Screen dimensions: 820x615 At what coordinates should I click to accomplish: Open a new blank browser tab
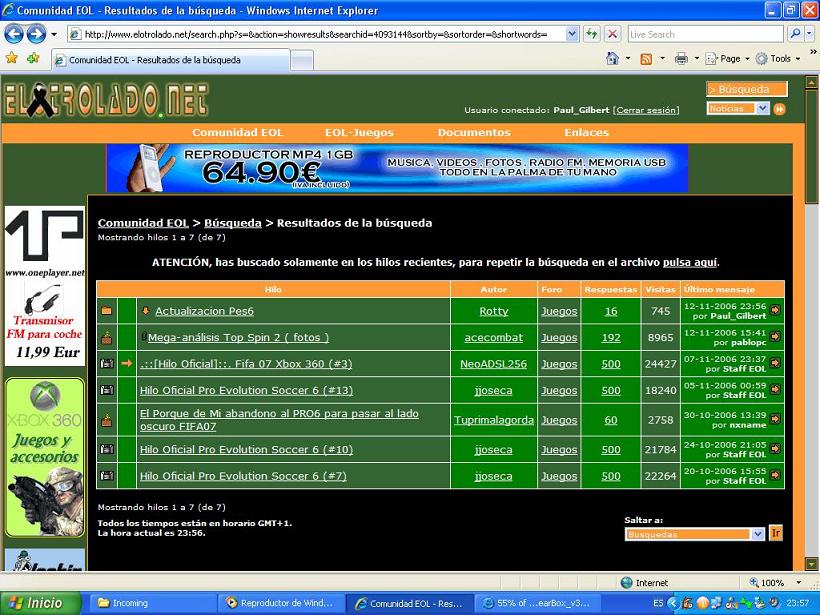point(302,61)
